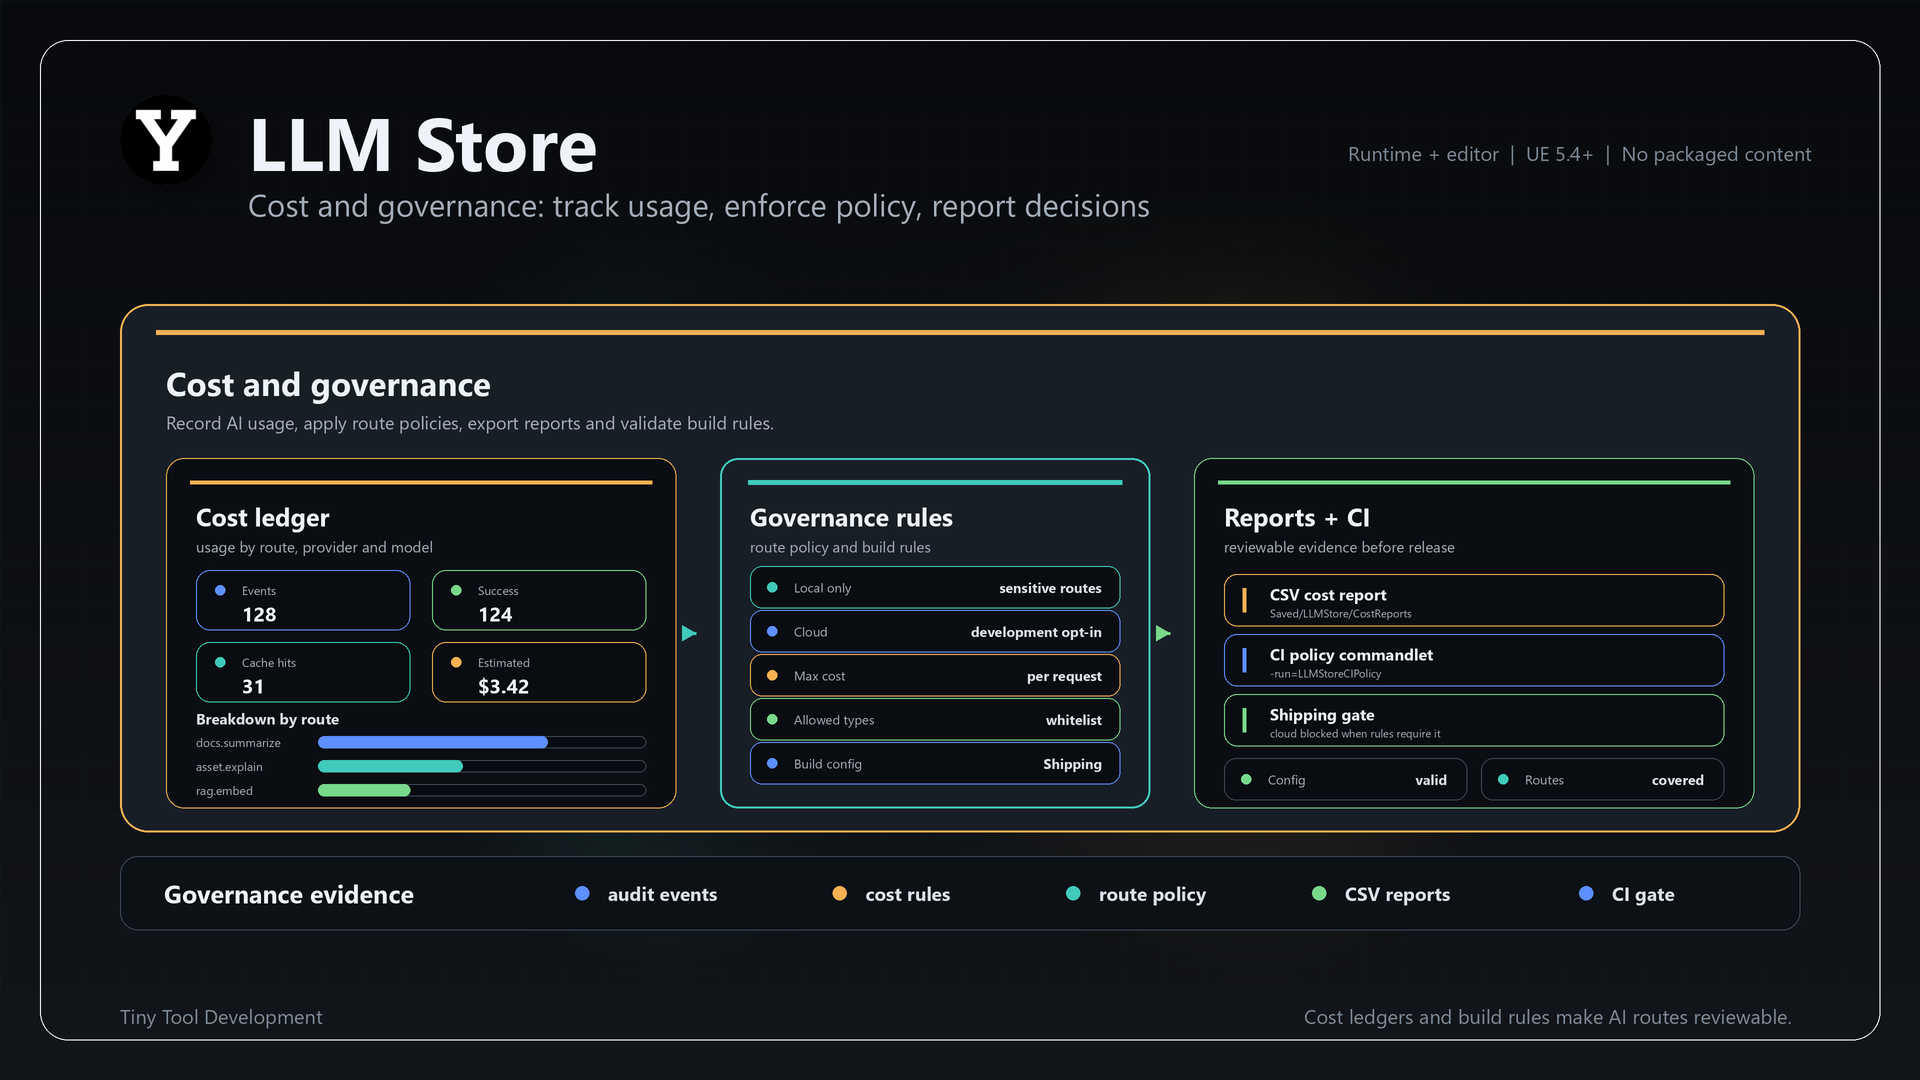This screenshot has width=1920, height=1080.
Task: Click the -run=LLMStoreCIPolicy text
Action: tap(1325, 674)
